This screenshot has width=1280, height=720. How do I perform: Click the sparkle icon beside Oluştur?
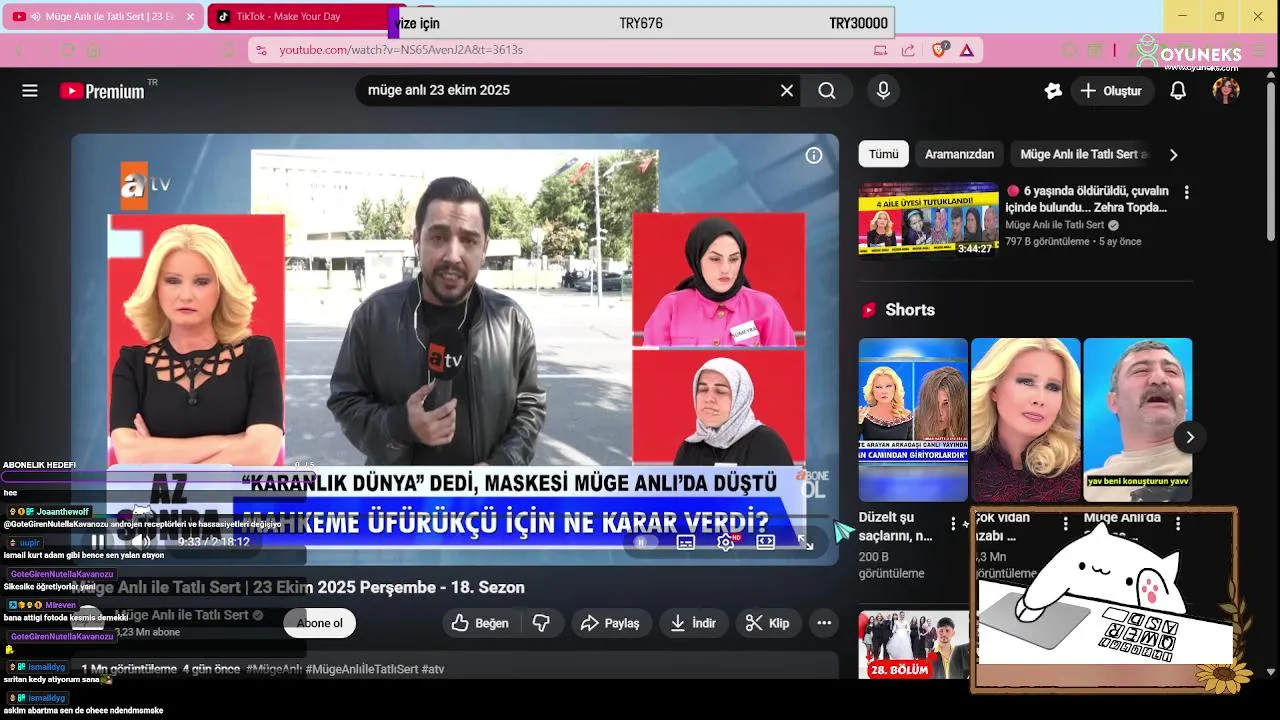[x=1052, y=91]
